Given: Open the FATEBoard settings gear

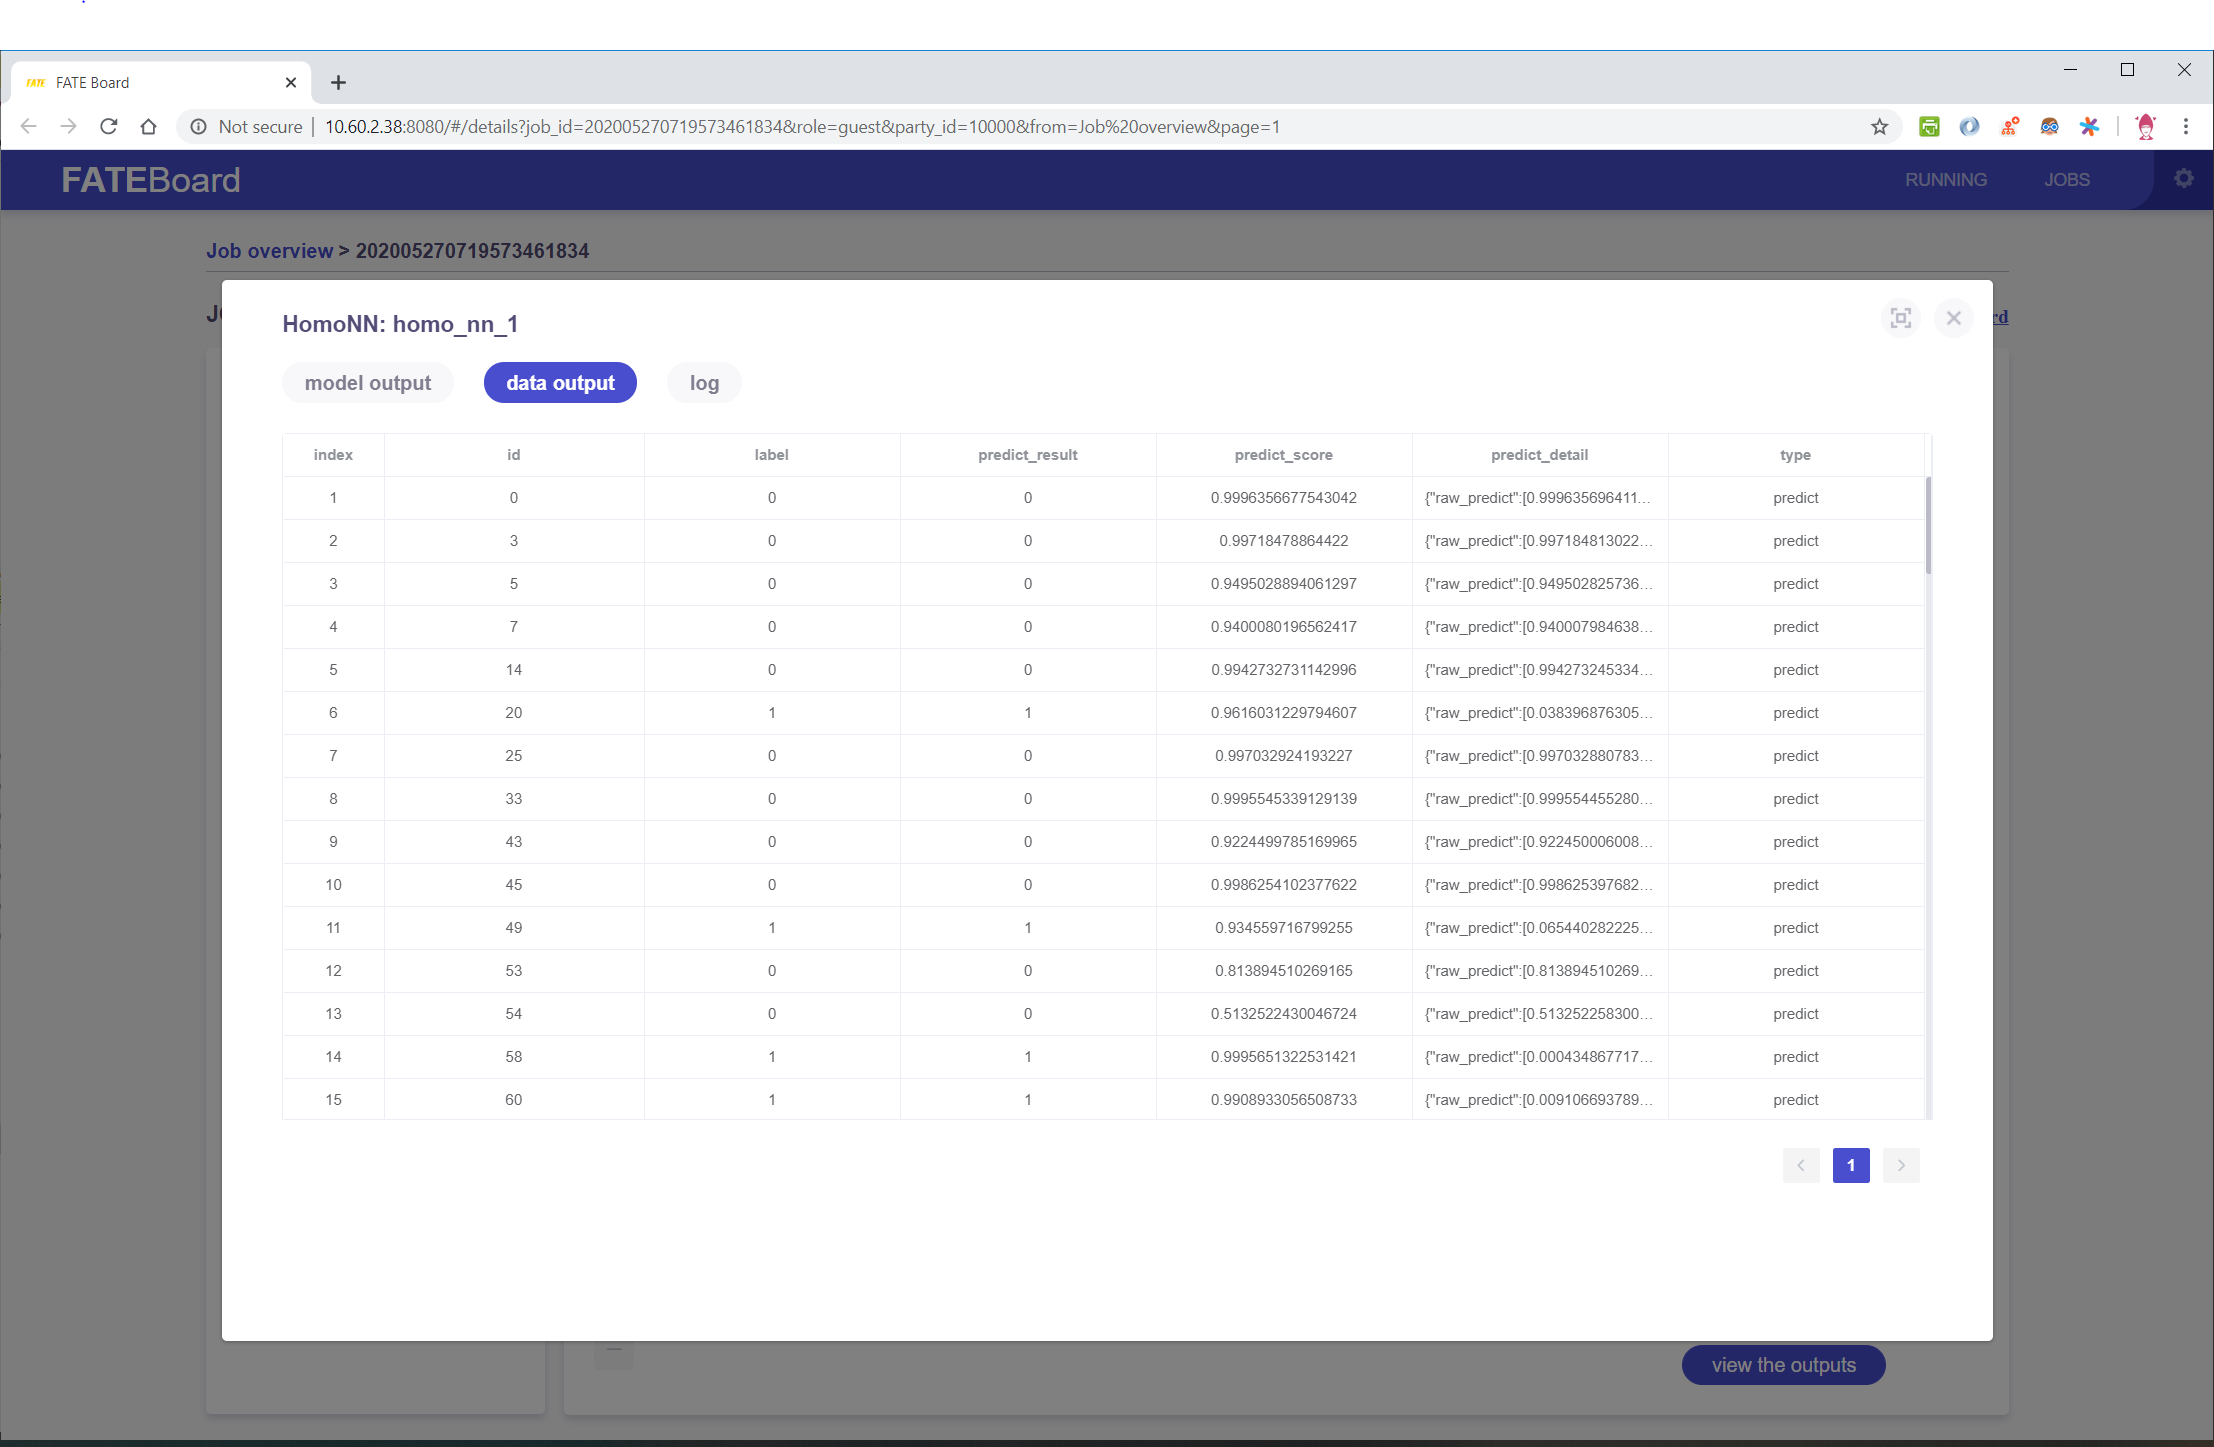Looking at the screenshot, I should (2183, 179).
